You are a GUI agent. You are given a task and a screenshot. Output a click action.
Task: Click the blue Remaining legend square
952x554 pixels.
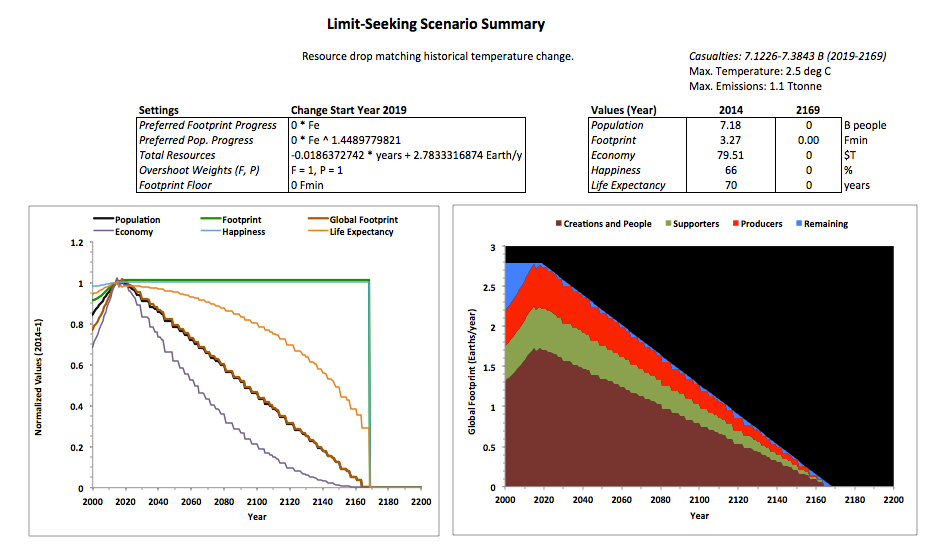point(799,224)
